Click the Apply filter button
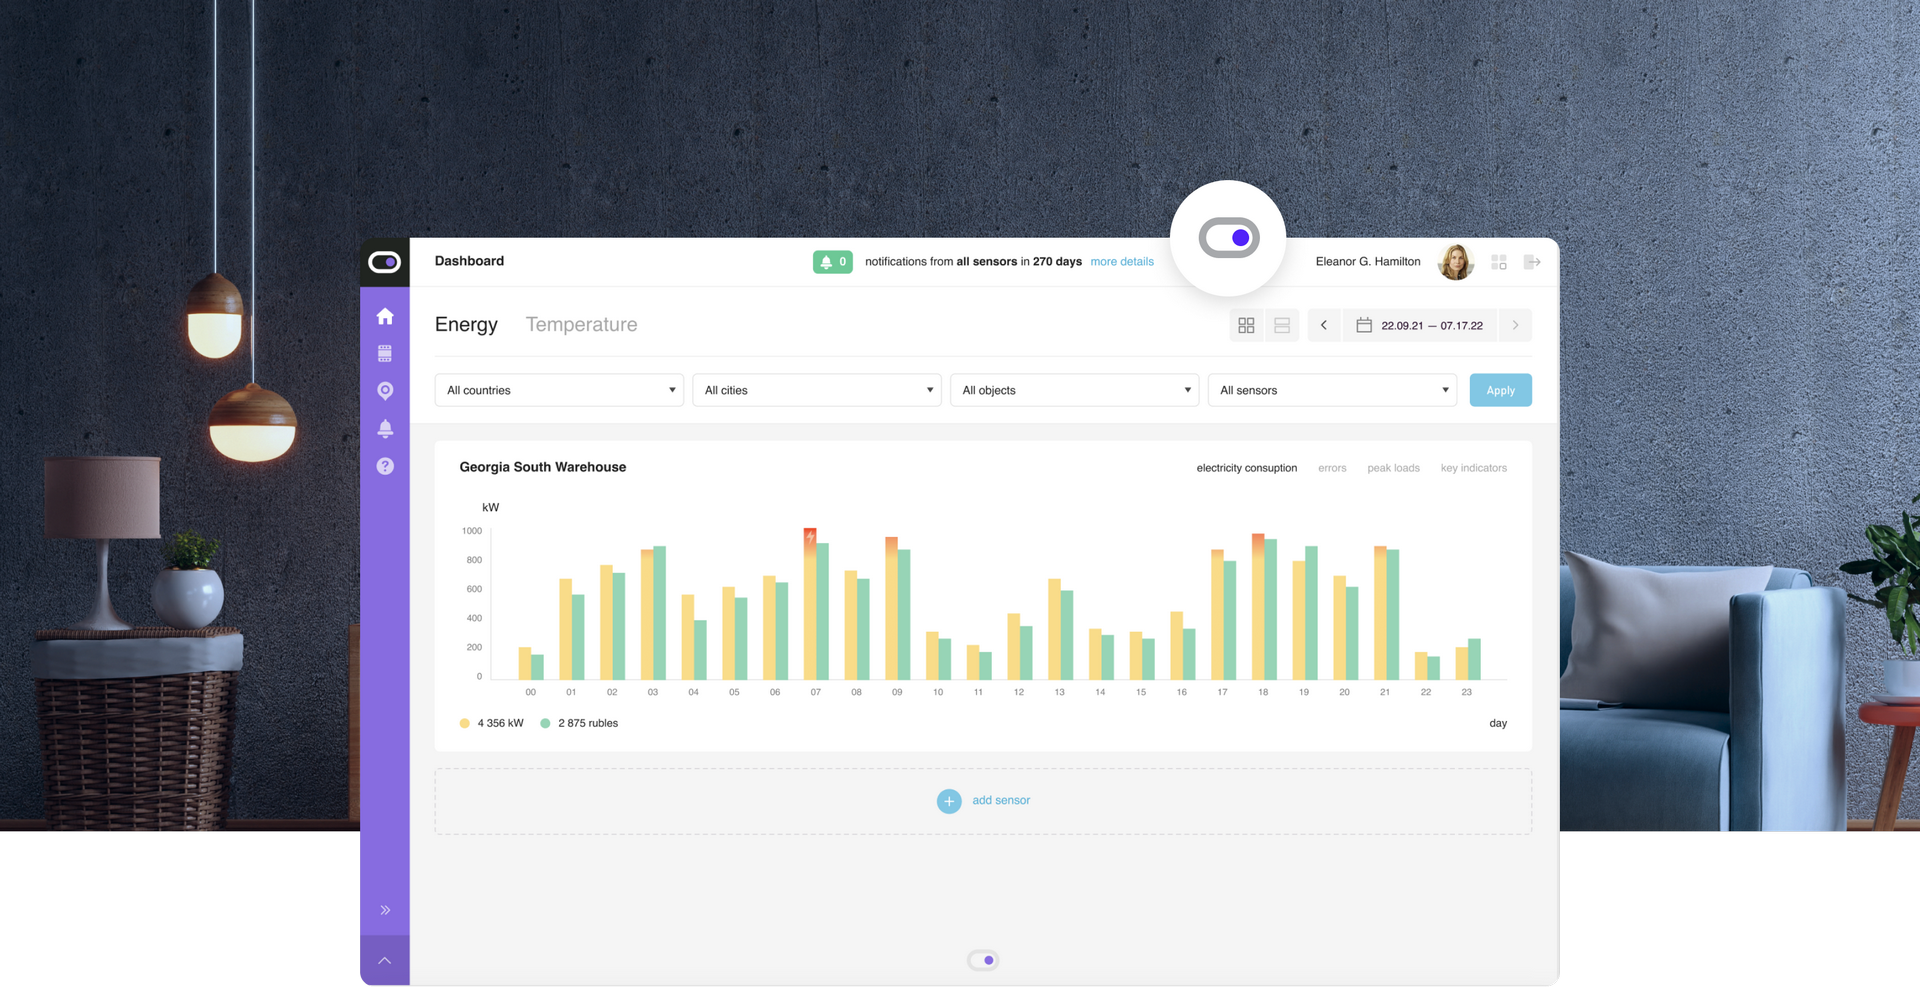The height and width of the screenshot is (987, 1920). click(x=1500, y=390)
